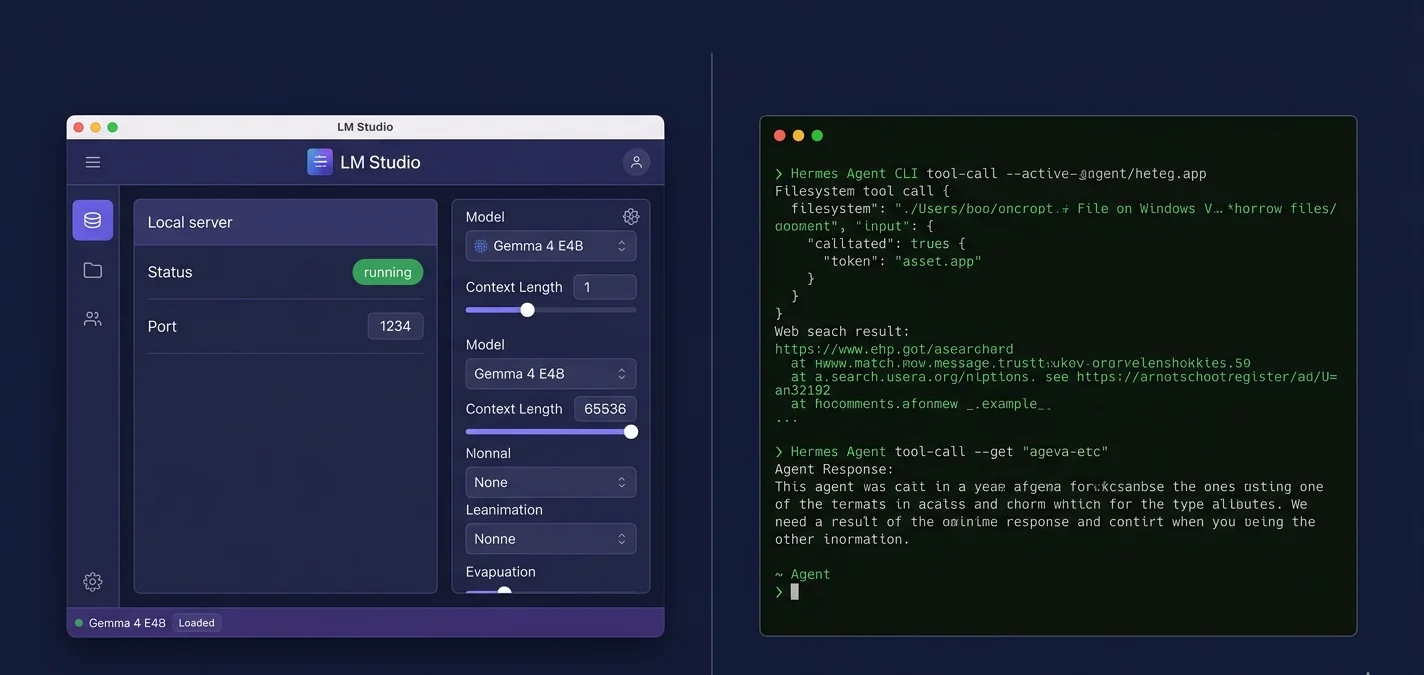Click the LM Studio window title text
This screenshot has height=675, width=1424.
[365, 127]
